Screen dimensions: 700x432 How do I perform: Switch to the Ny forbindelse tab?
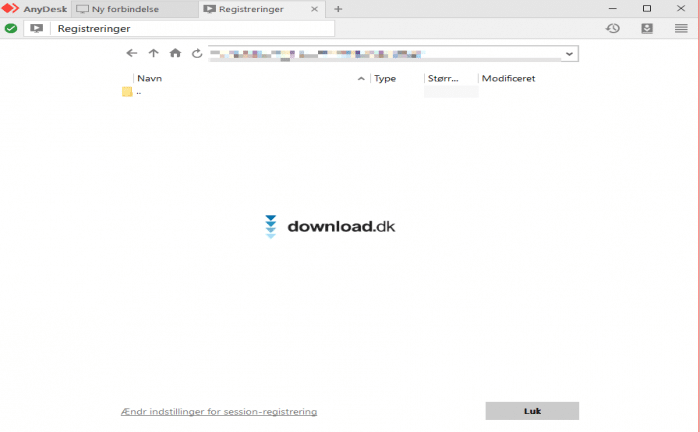pyautogui.click(x=135, y=9)
